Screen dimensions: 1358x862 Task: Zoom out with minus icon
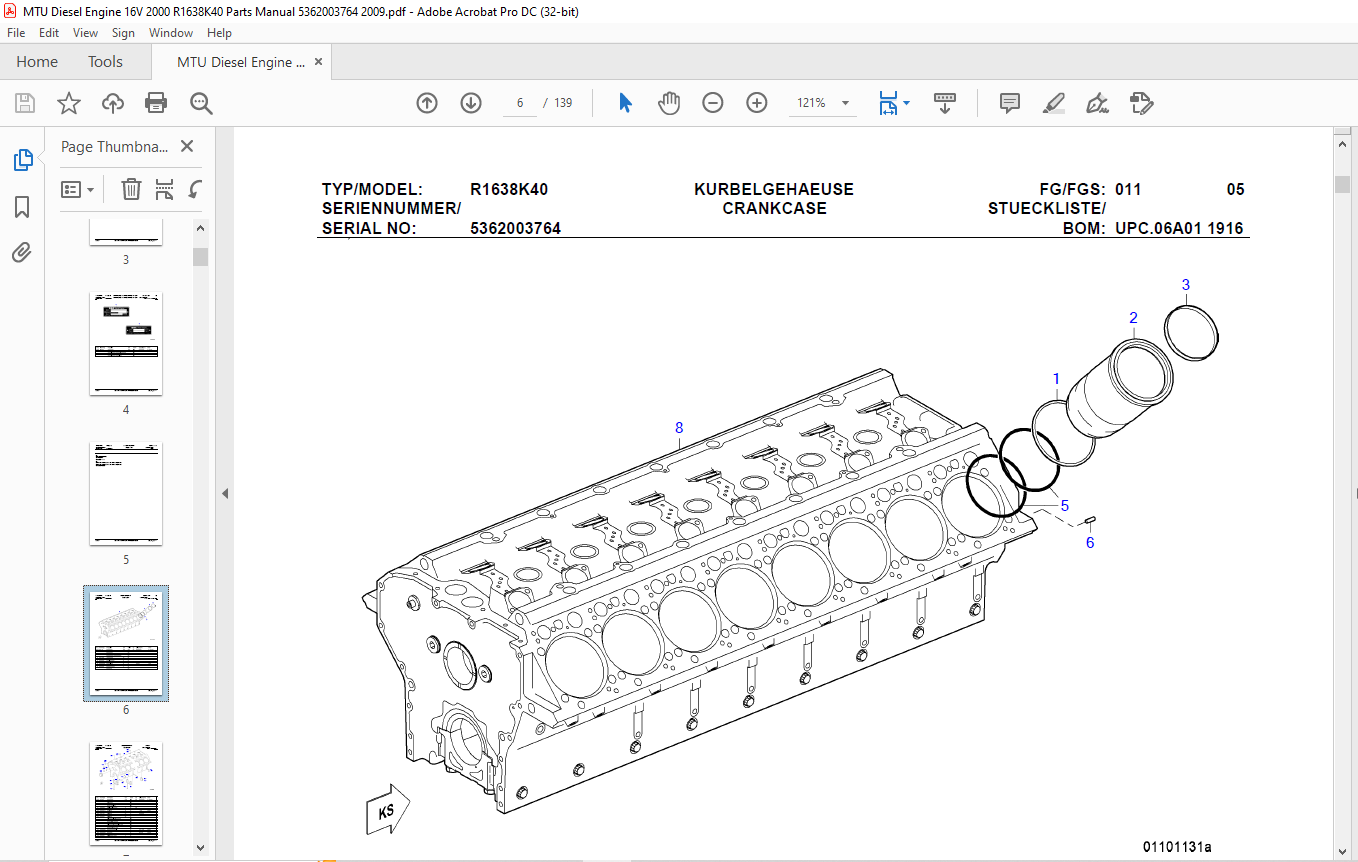[713, 103]
